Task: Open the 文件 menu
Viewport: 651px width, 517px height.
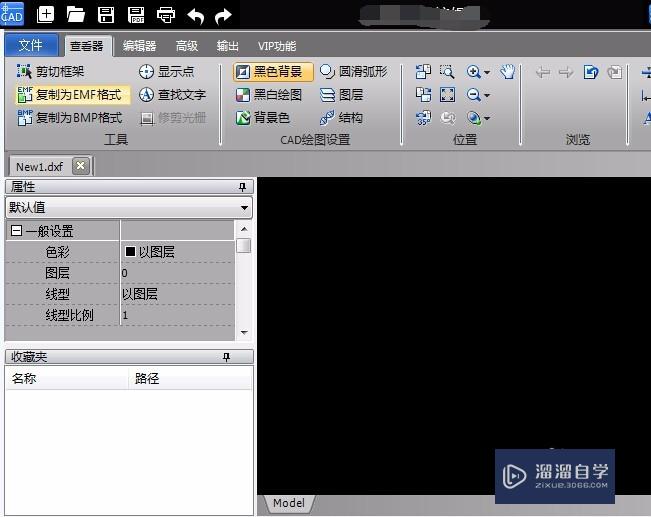Action: [31, 45]
